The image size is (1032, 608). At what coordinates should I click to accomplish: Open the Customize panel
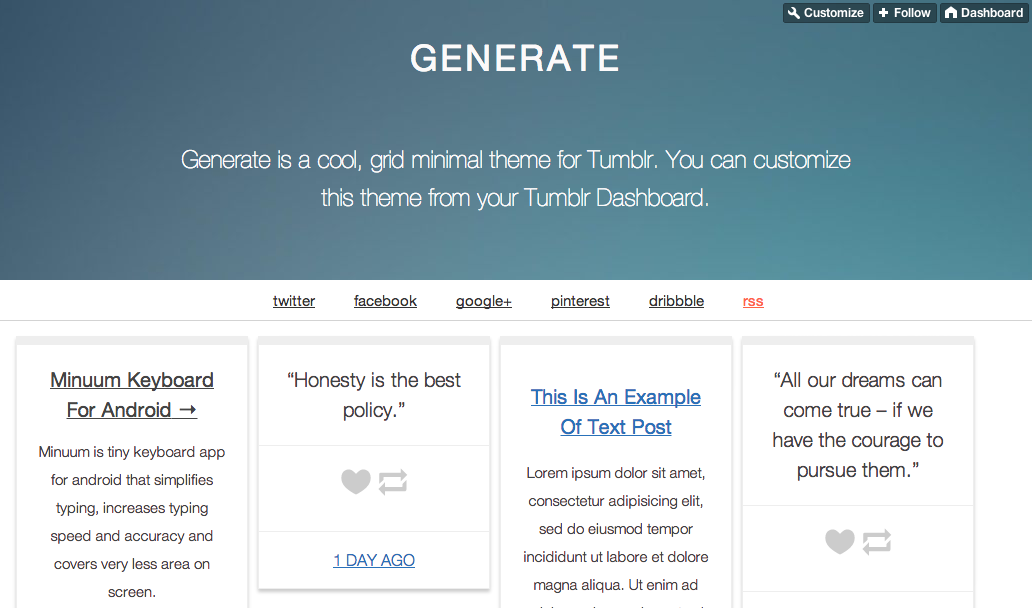[x=825, y=12]
